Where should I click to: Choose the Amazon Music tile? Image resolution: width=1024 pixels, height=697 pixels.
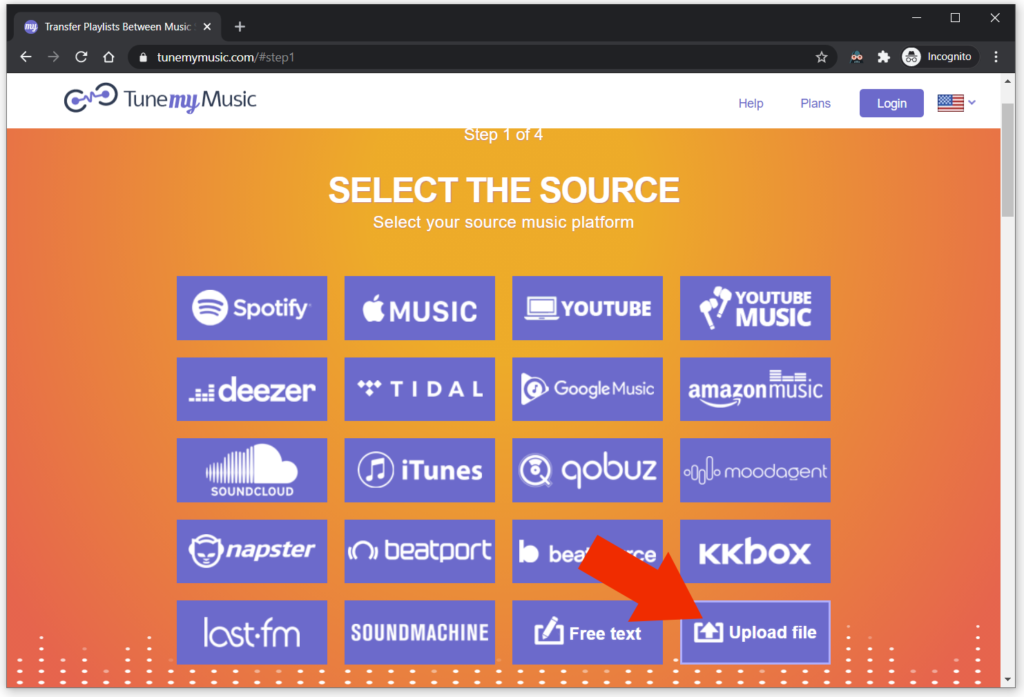click(x=755, y=389)
